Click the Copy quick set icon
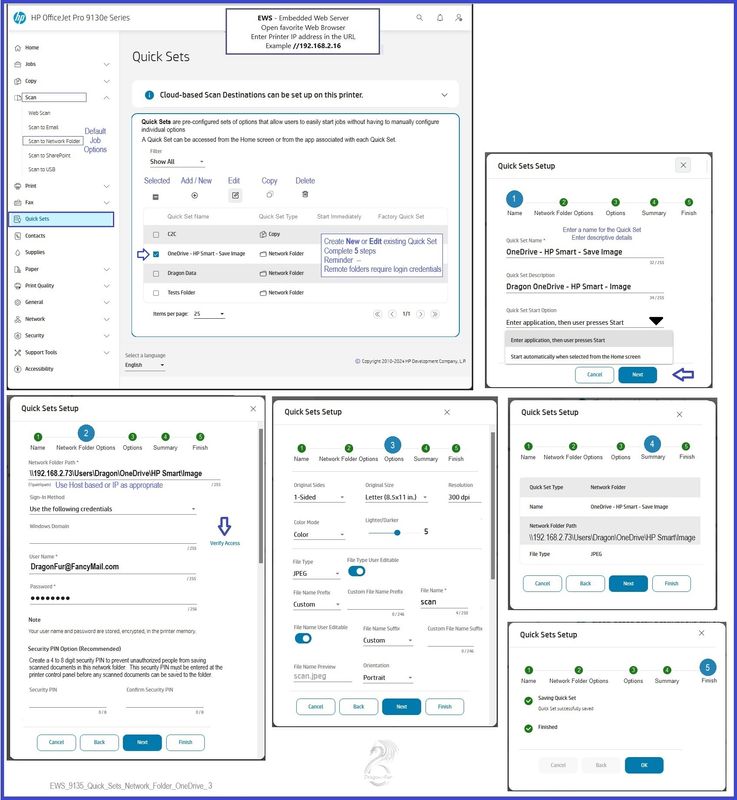This screenshot has width=737, height=800. point(270,194)
